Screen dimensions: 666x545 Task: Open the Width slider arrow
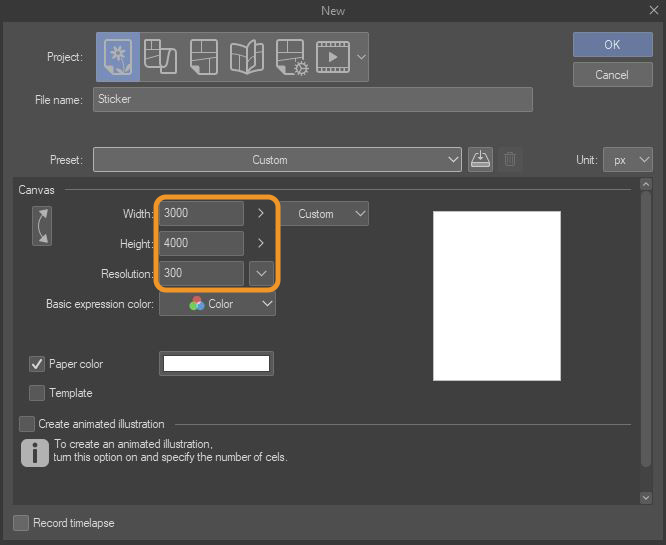[x=261, y=213]
